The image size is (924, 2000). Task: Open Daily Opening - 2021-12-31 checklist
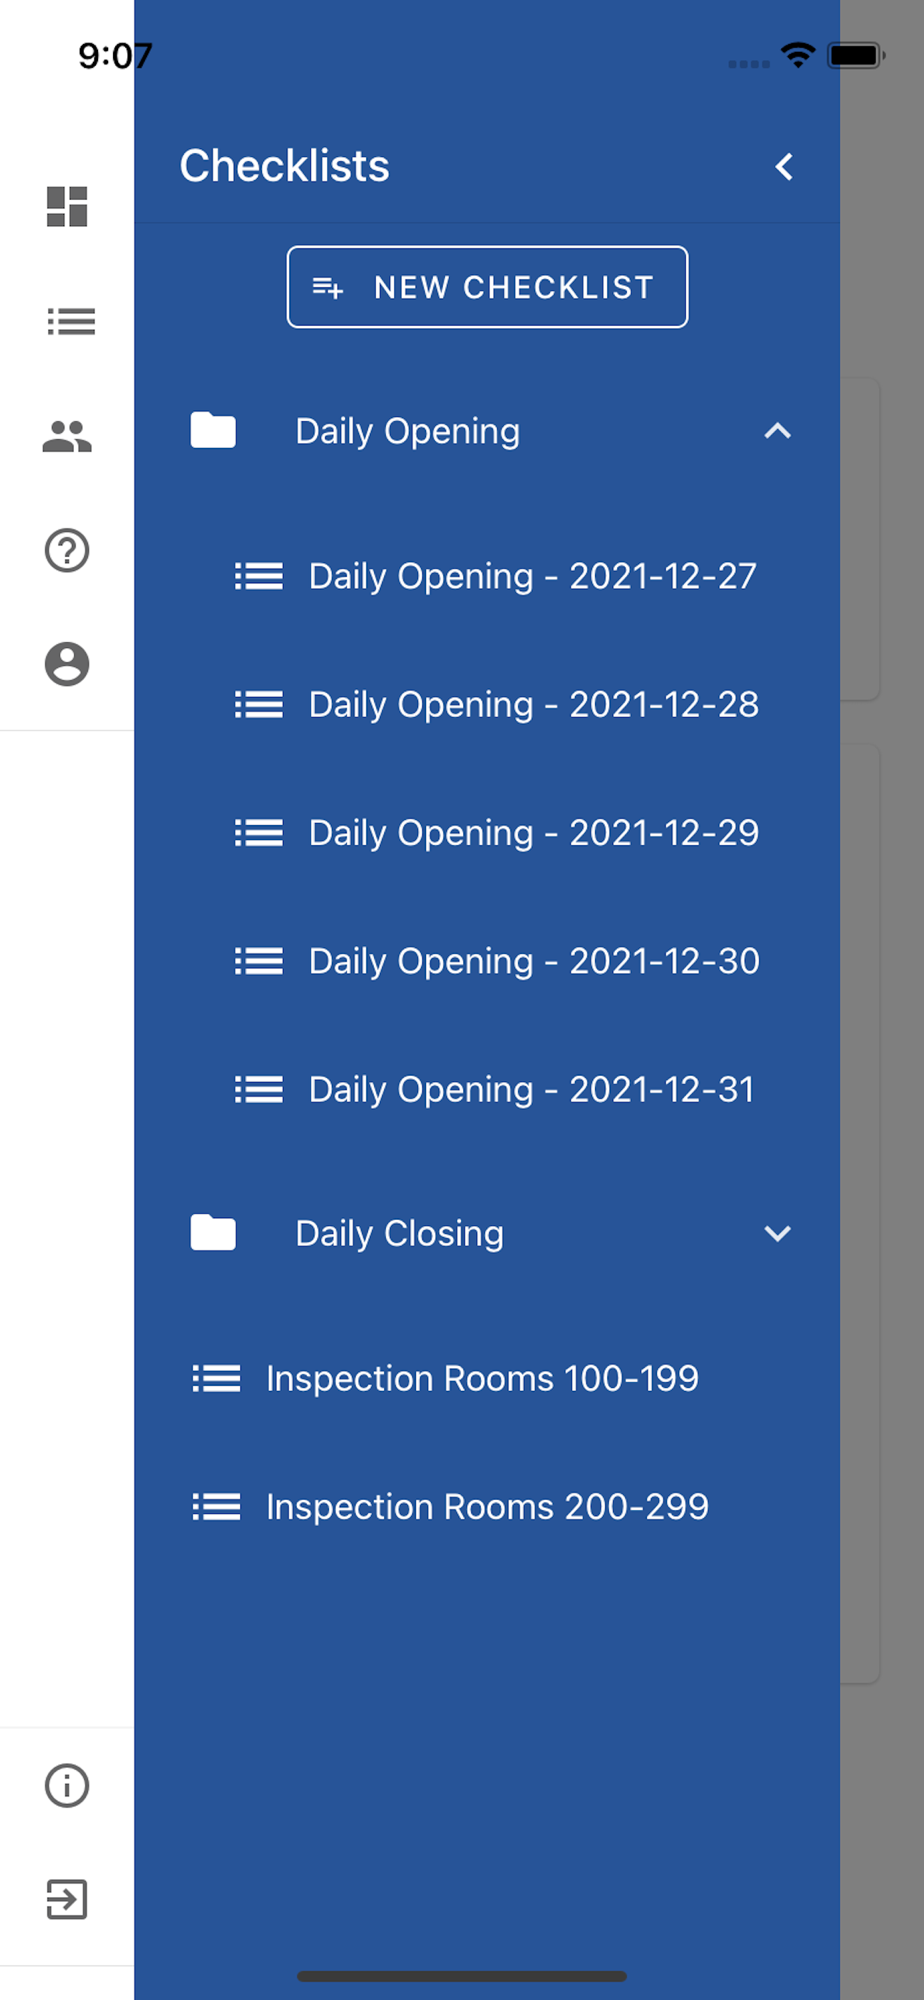531,1089
